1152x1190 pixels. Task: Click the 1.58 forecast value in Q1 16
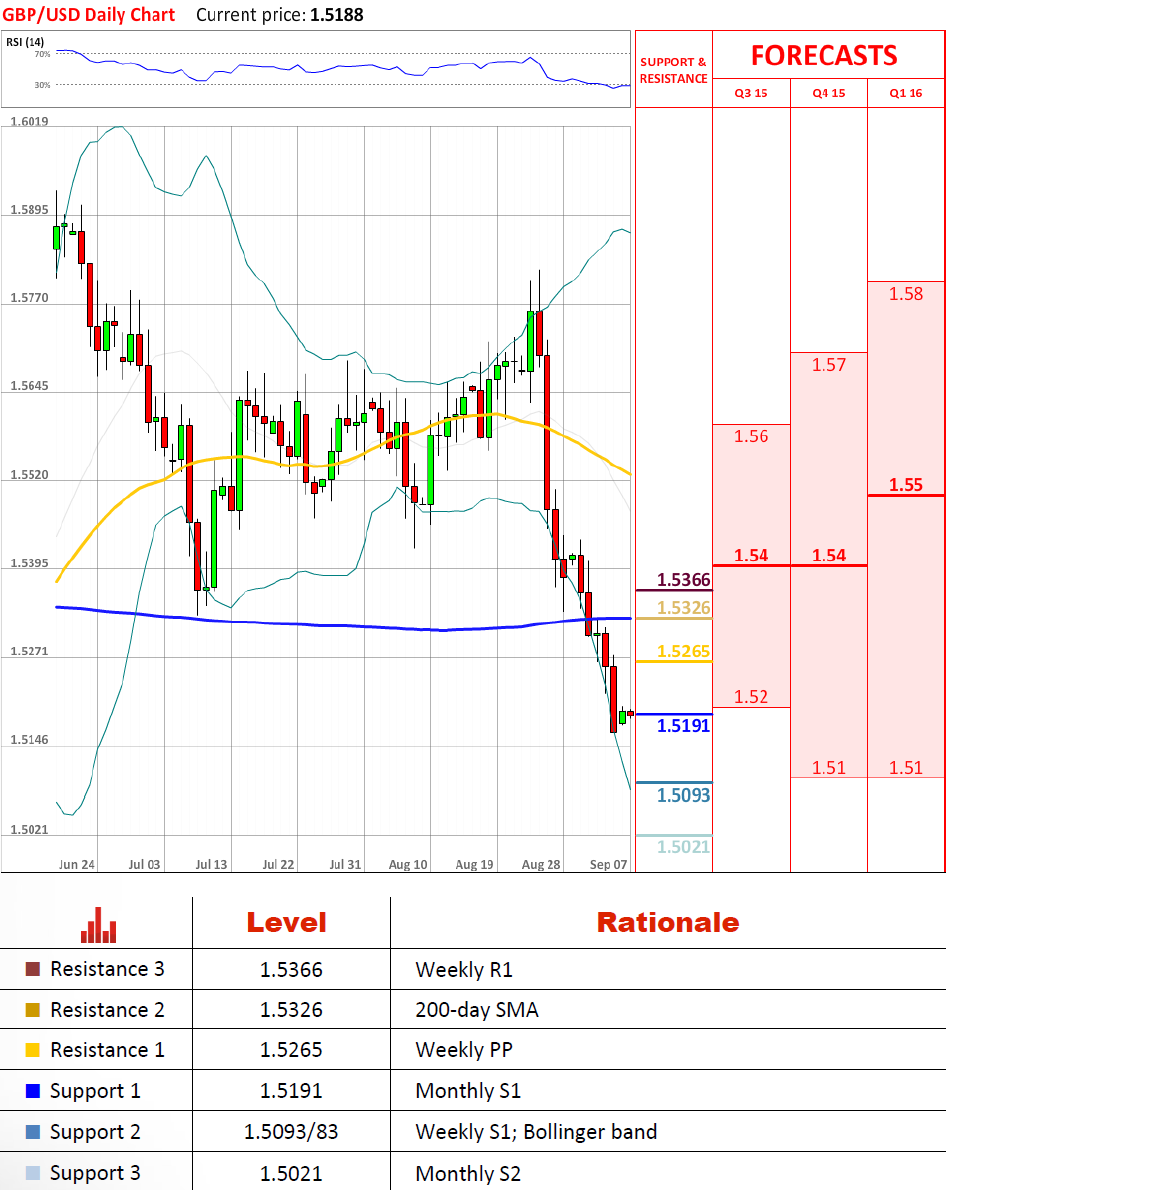pos(906,294)
